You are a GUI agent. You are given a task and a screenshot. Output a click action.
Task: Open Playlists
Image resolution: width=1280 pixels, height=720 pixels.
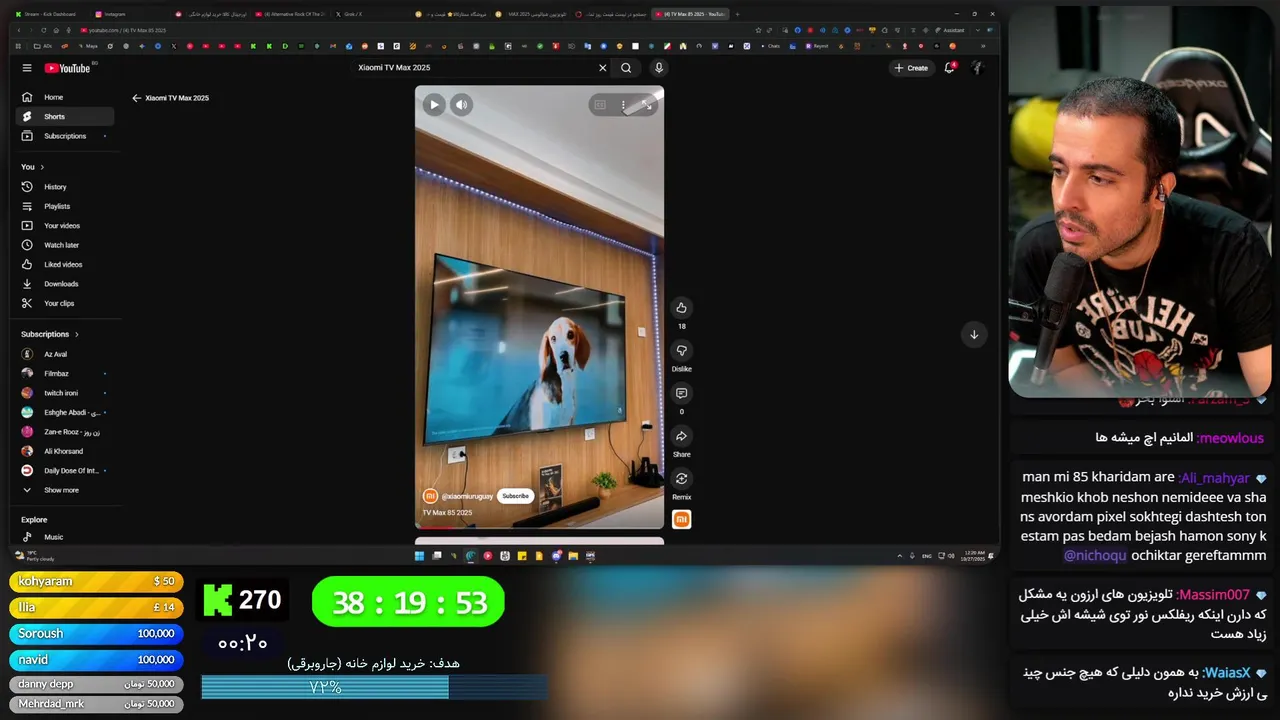coord(66,206)
